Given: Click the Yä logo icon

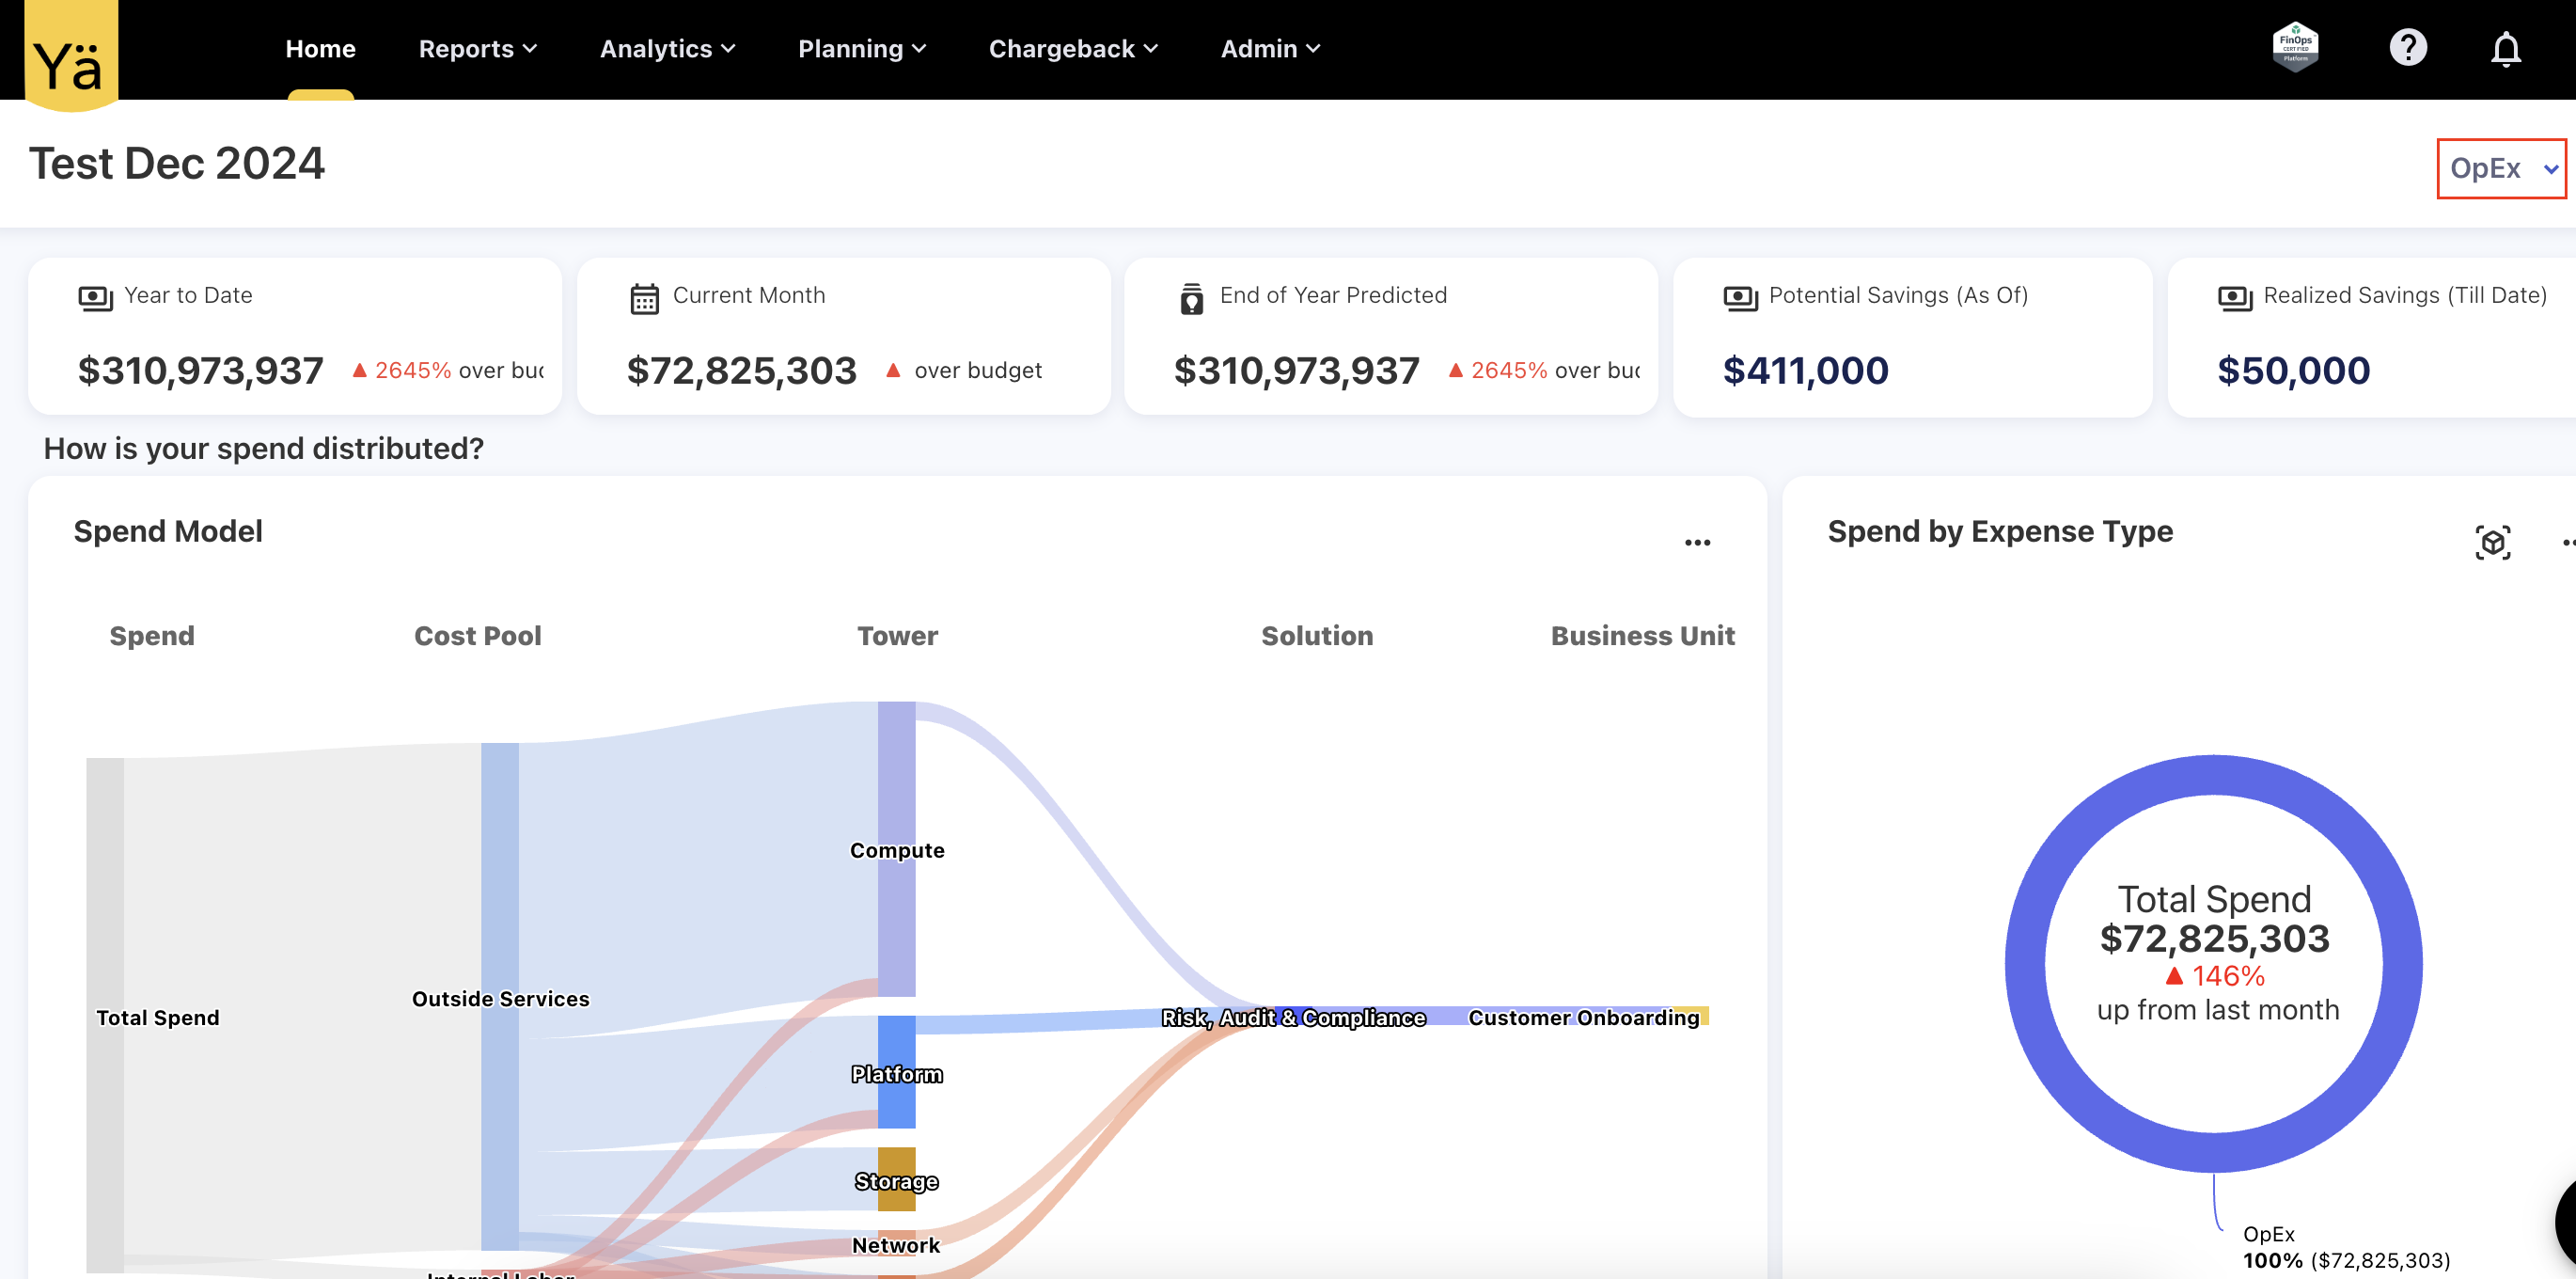Looking at the screenshot, I should click(70, 55).
